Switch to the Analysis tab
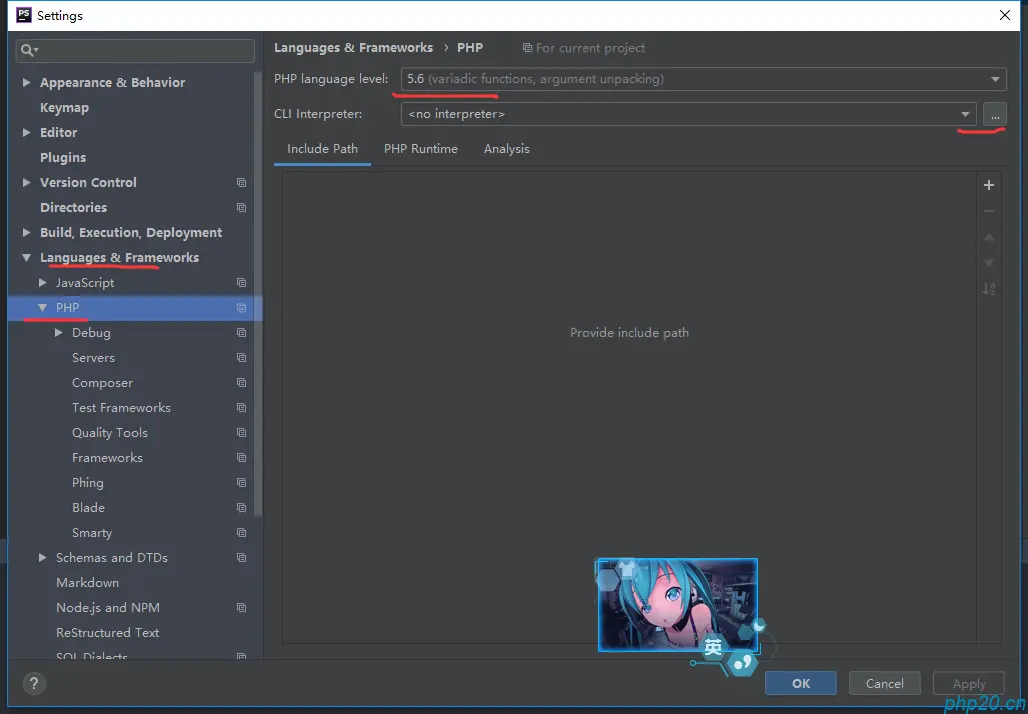This screenshot has height=714, width=1028. pyautogui.click(x=507, y=149)
